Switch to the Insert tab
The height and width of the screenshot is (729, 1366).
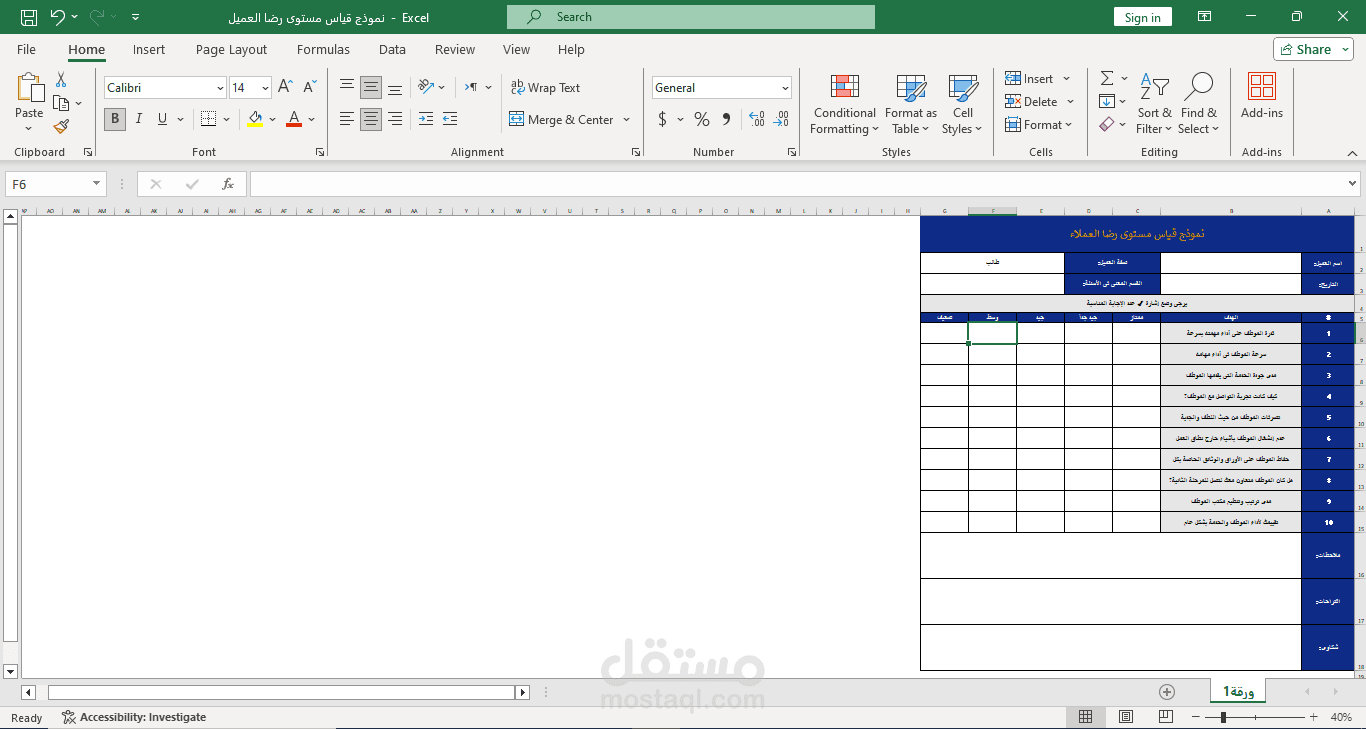(x=149, y=49)
